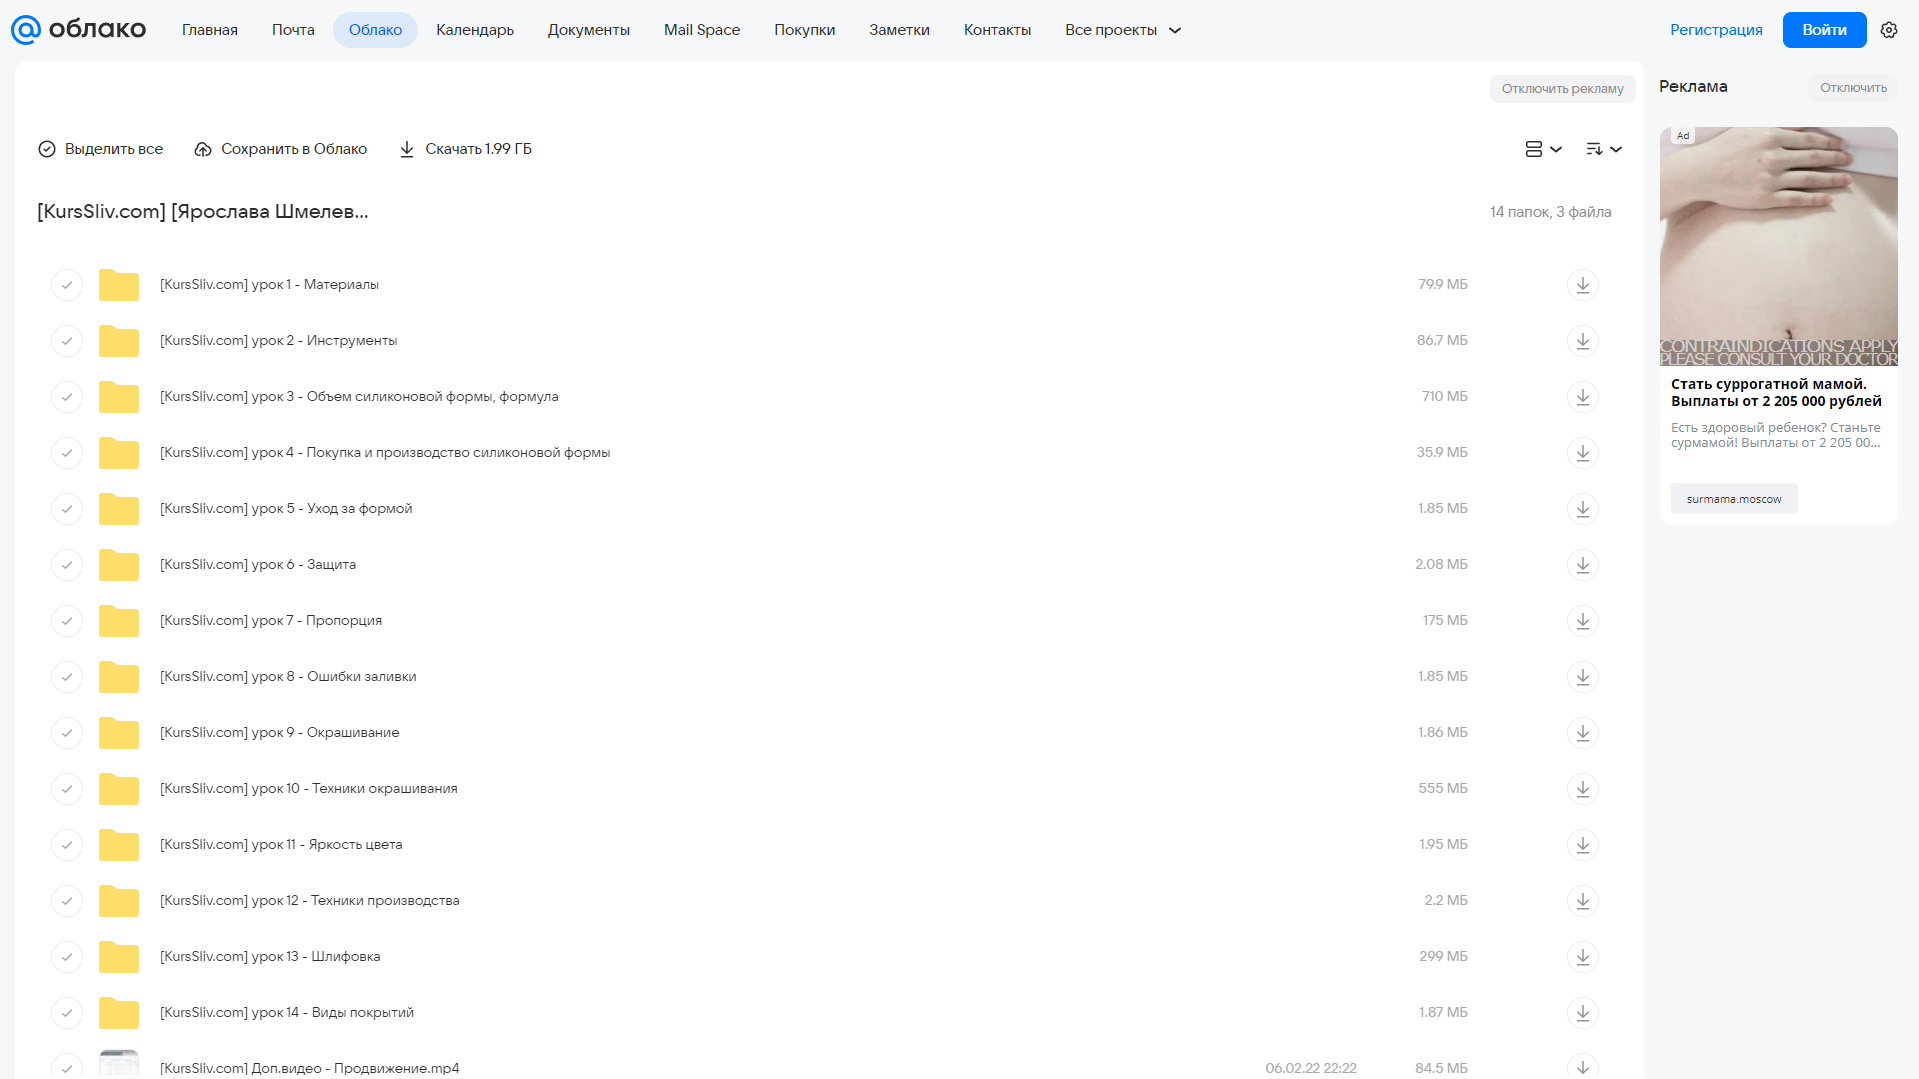Click folder icon for урок 12 - Техники производства
Screen dimensions: 1919x1079
pos(119,901)
